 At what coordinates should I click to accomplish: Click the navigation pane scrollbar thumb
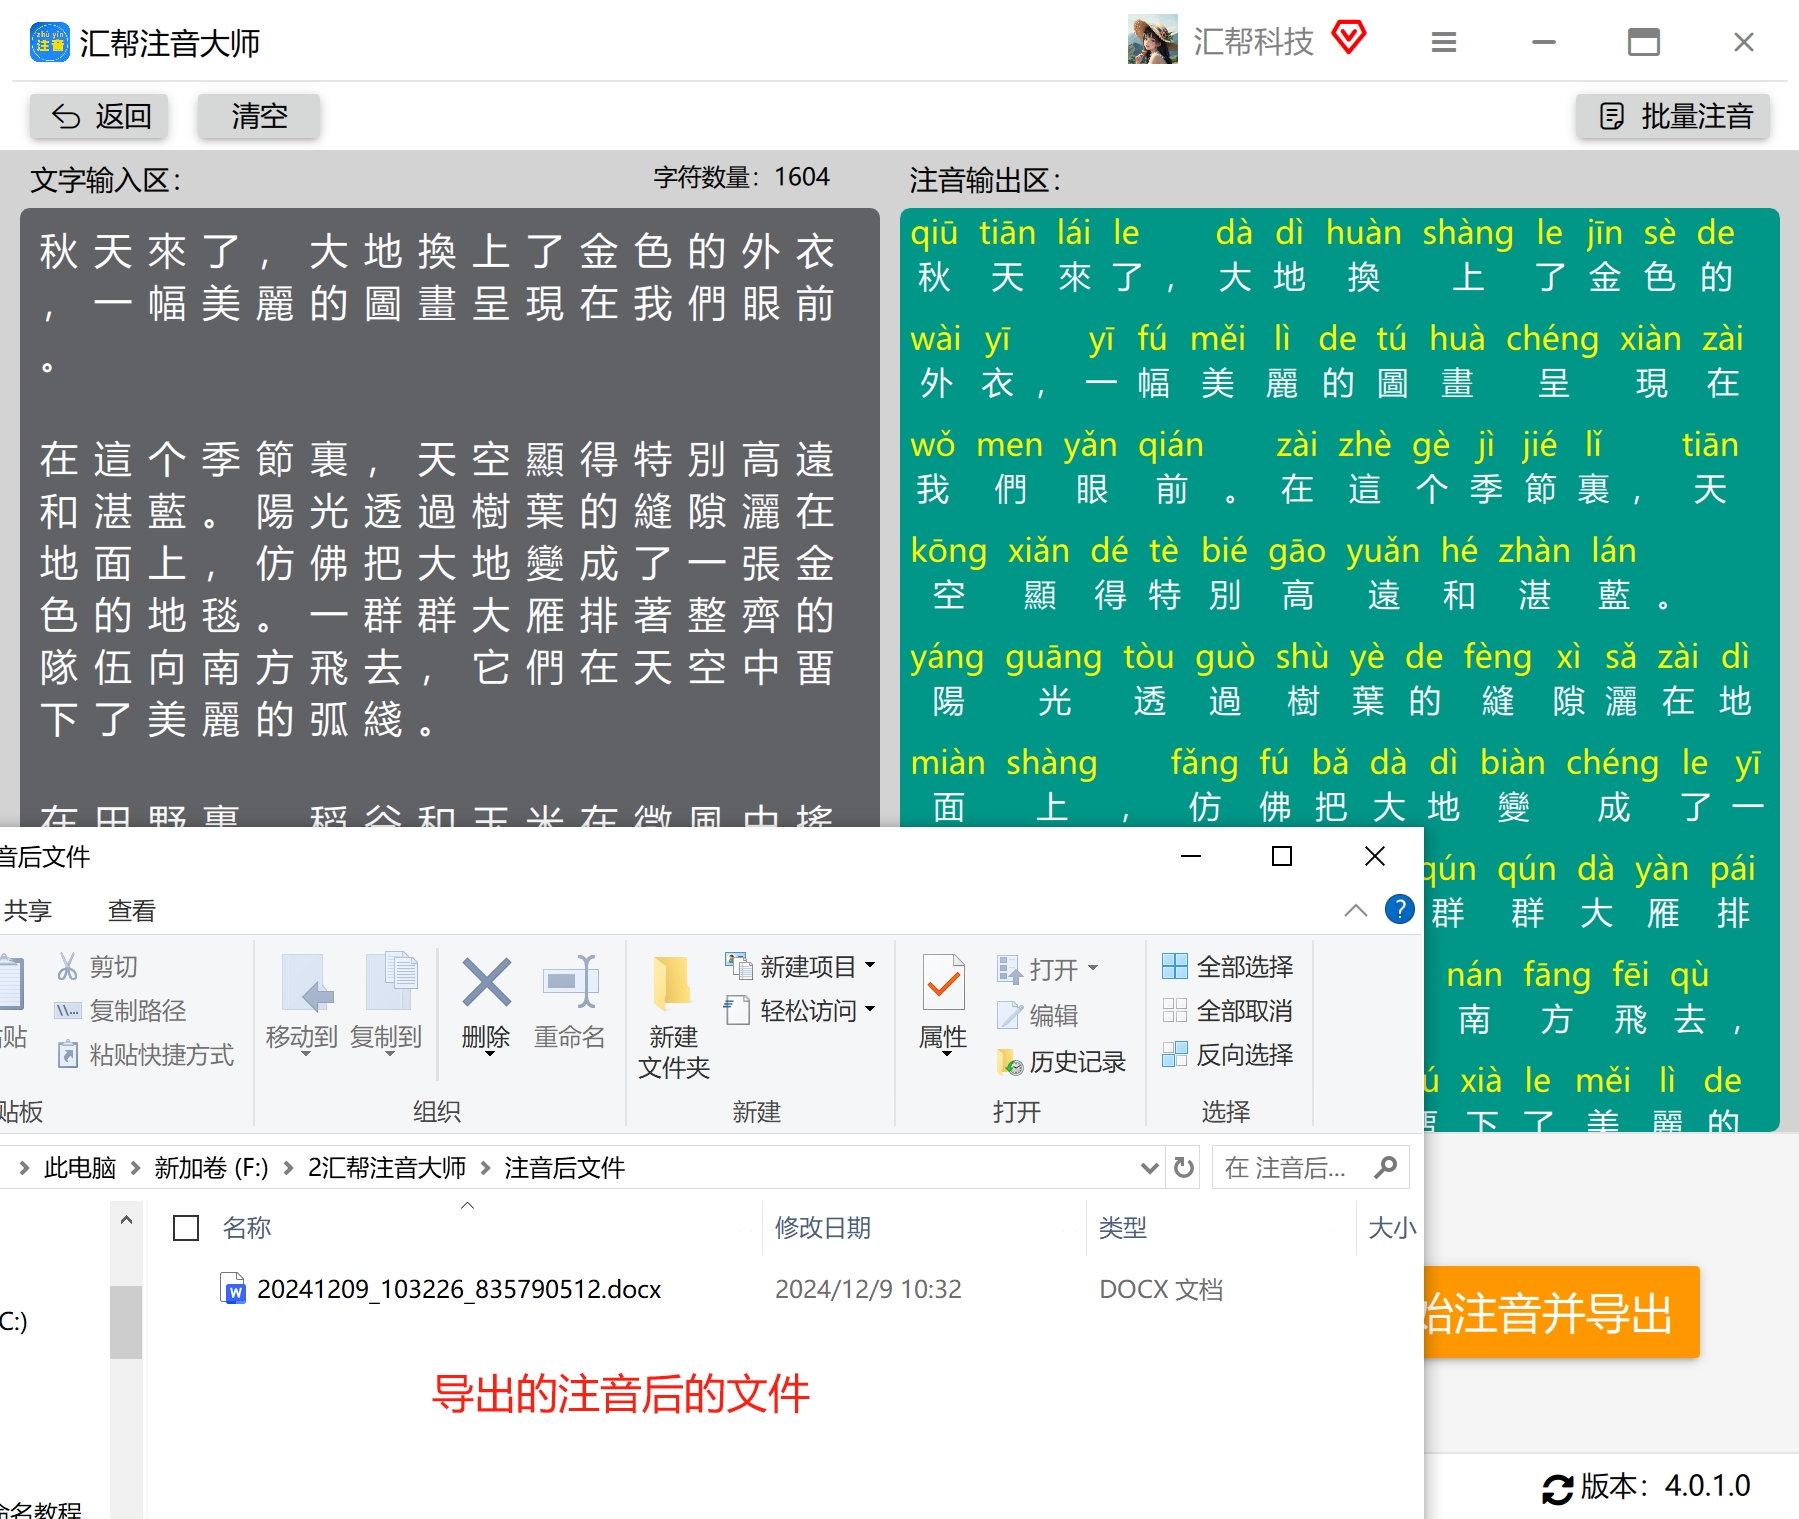click(126, 1322)
